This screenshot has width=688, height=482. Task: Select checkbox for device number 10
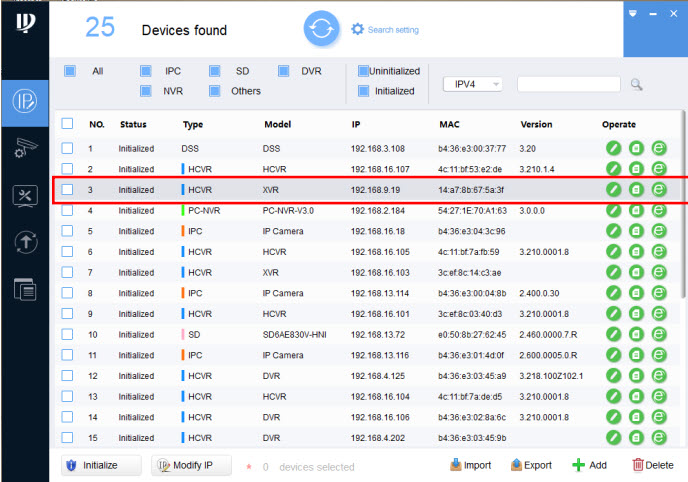click(x=67, y=334)
